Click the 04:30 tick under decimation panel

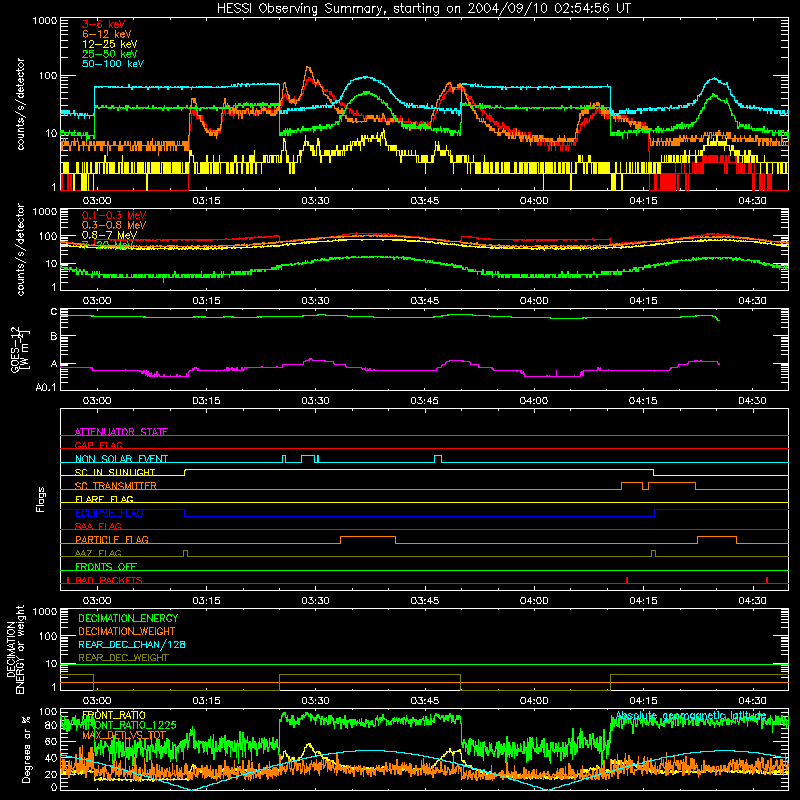(x=752, y=701)
